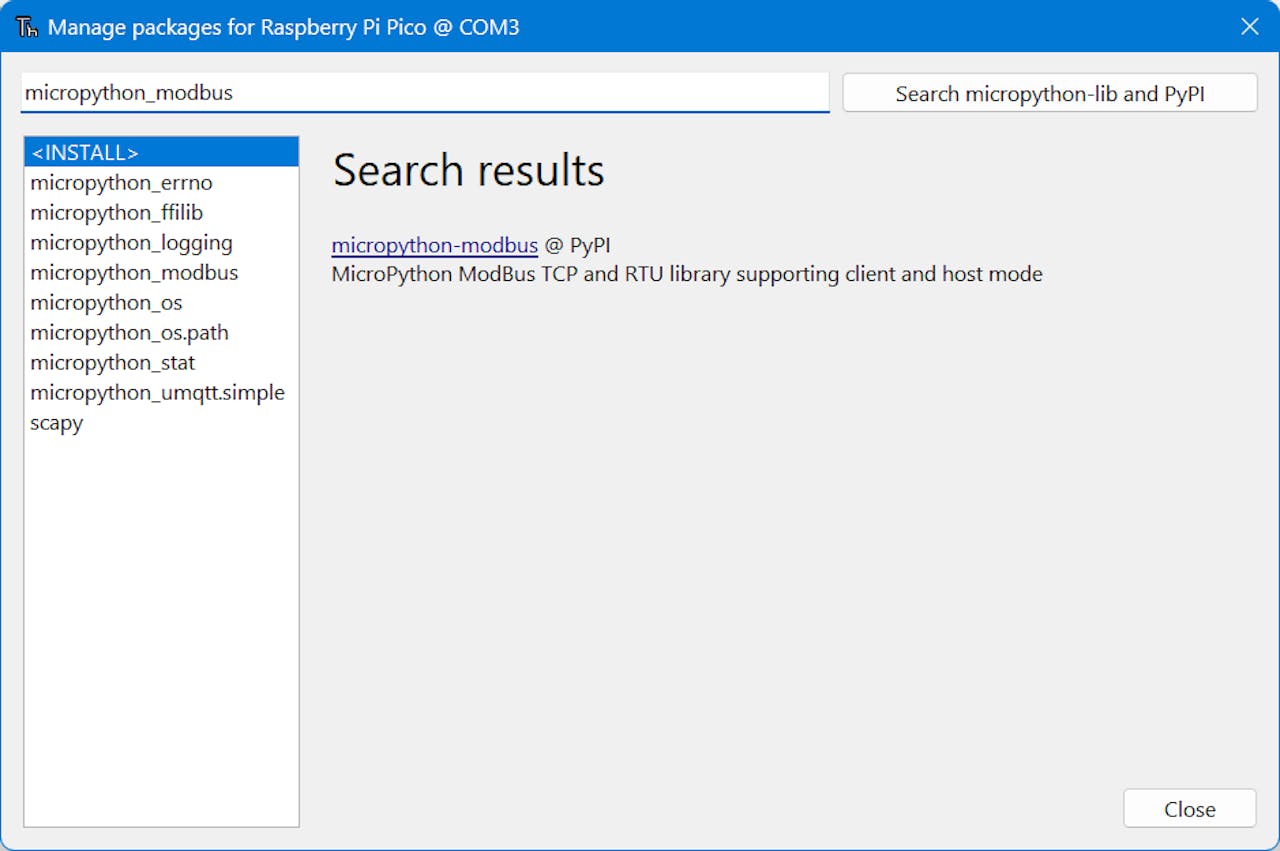Image resolution: width=1280 pixels, height=851 pixels.
Task: Select micropython_errno in the package list
Action: (x=121, y=183)
